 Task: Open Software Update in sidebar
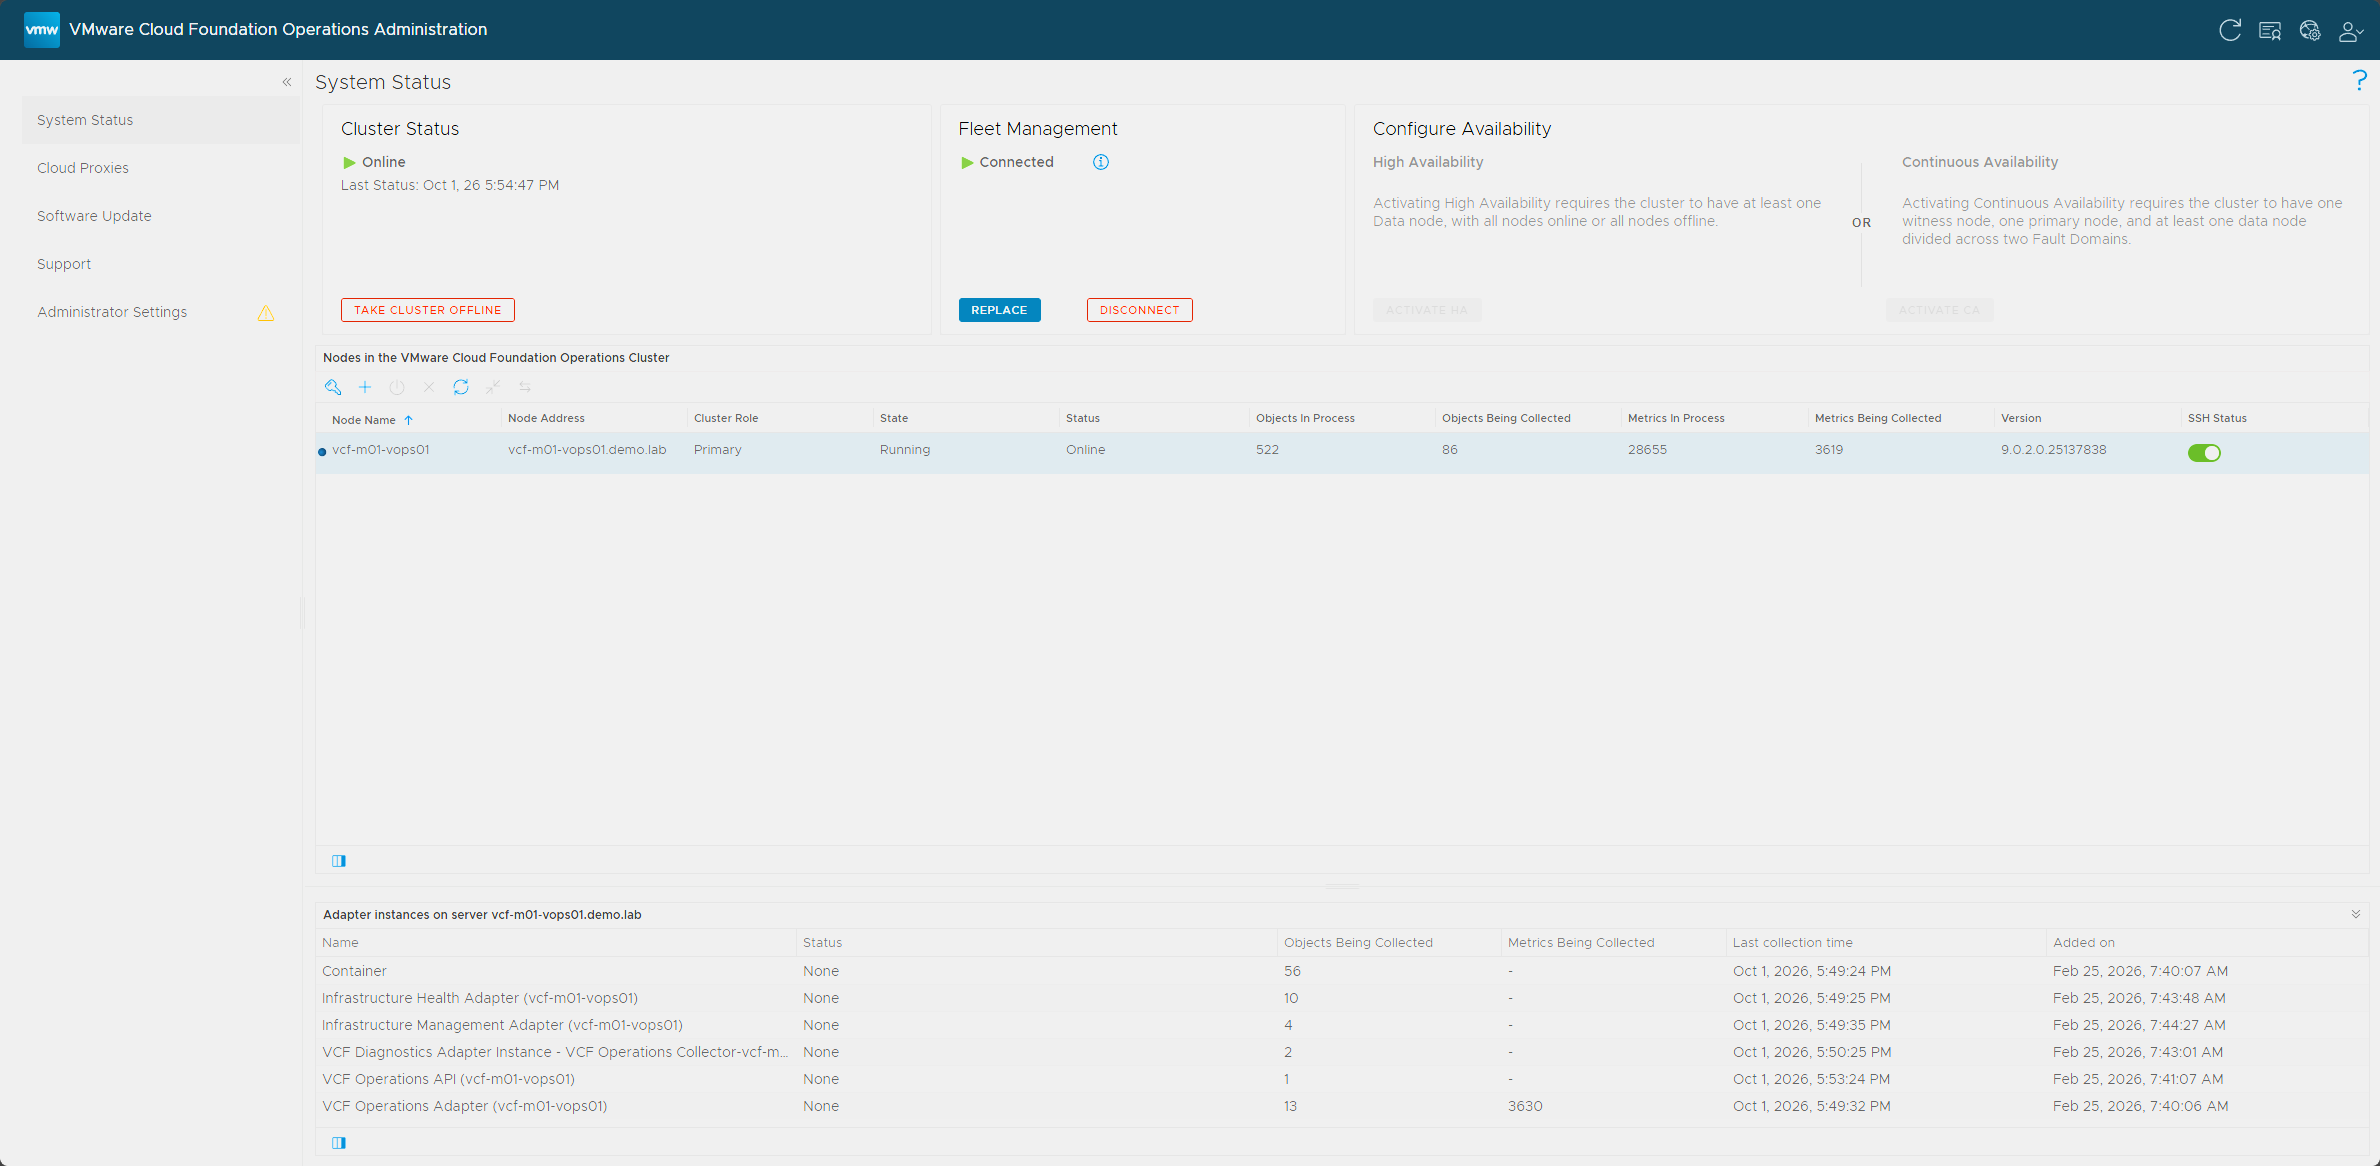click(x=161, y=216)
